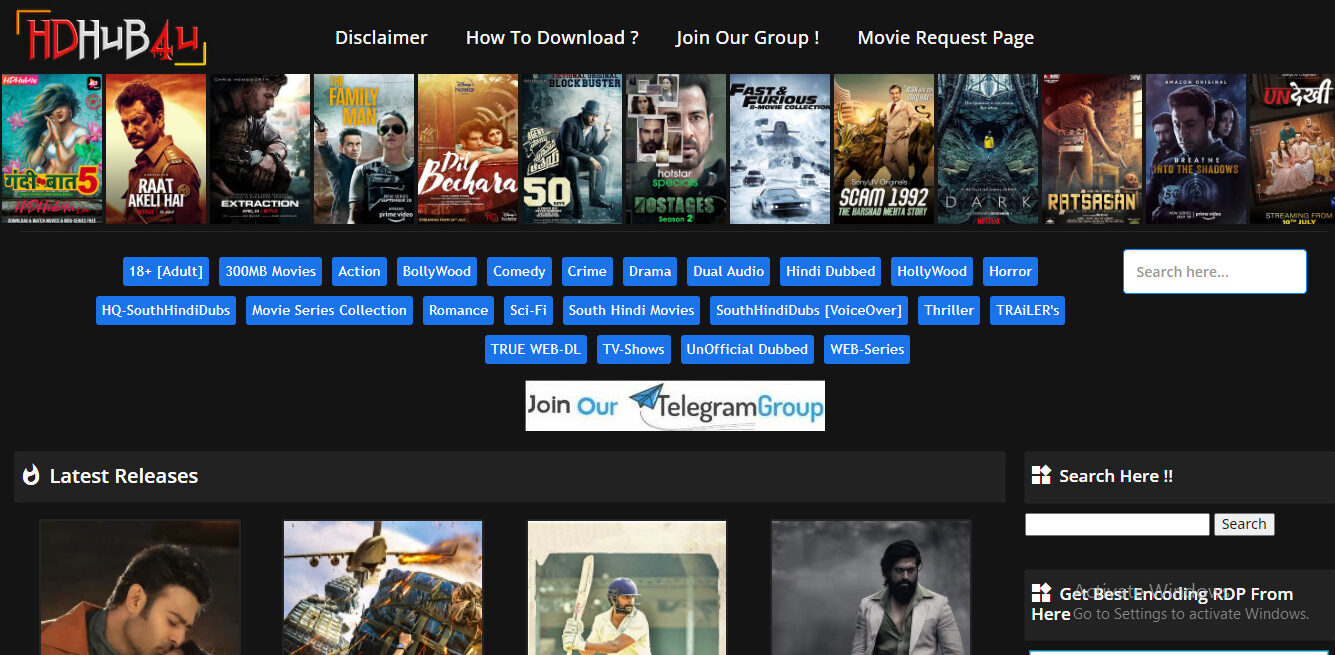Open the Block Buster 50 poster
Viewport: 1335px width, 655px height.
[x=571, y=149]
